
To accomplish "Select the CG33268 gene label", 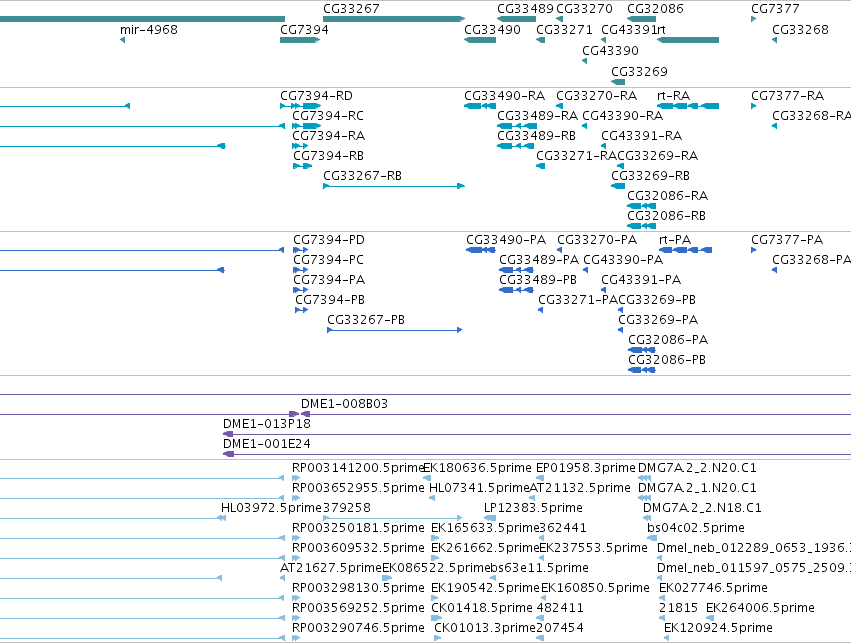I will pyautogui.click(x=800, y=29).
